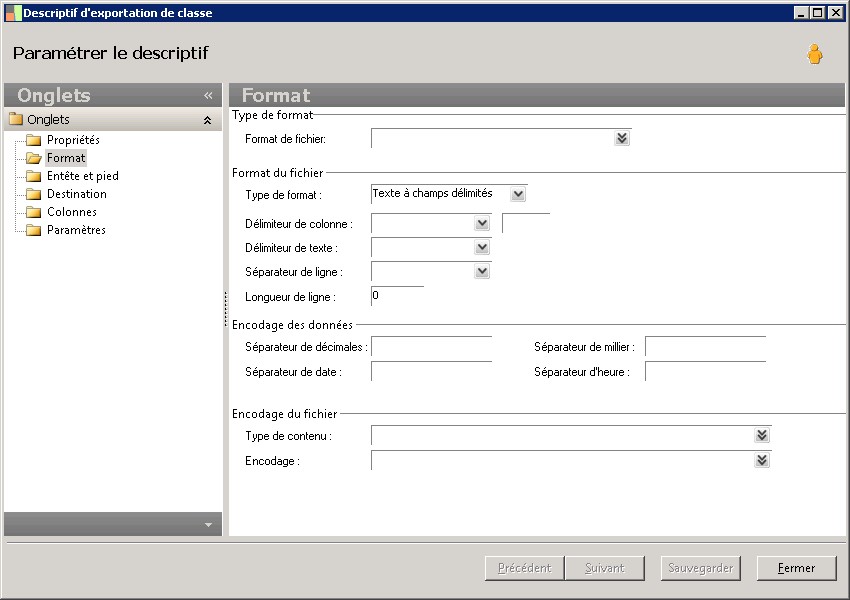The image size is (850, 600).
Task: Expand the Séparateur de ligne dropdown
Action: [x=482, y=271]
